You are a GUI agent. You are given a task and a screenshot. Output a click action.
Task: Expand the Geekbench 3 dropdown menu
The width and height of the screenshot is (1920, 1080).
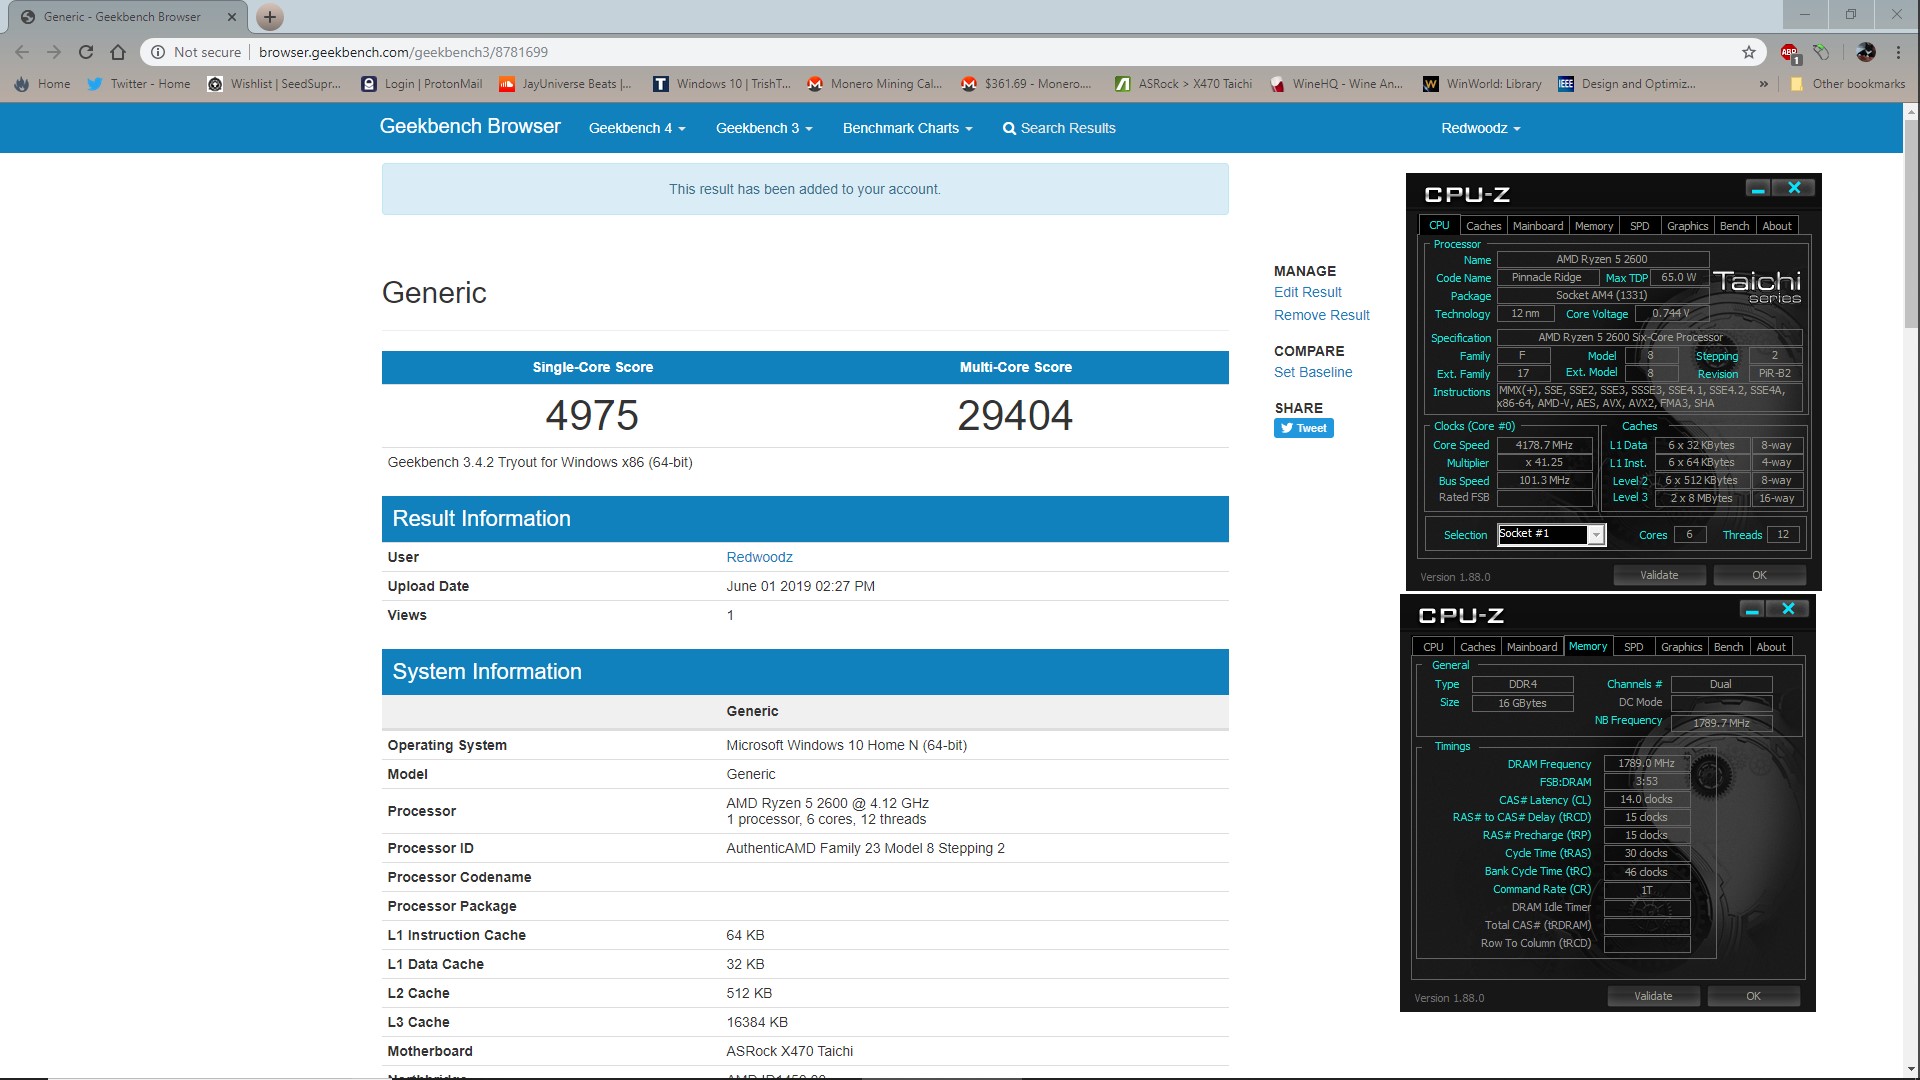[764, 128]
